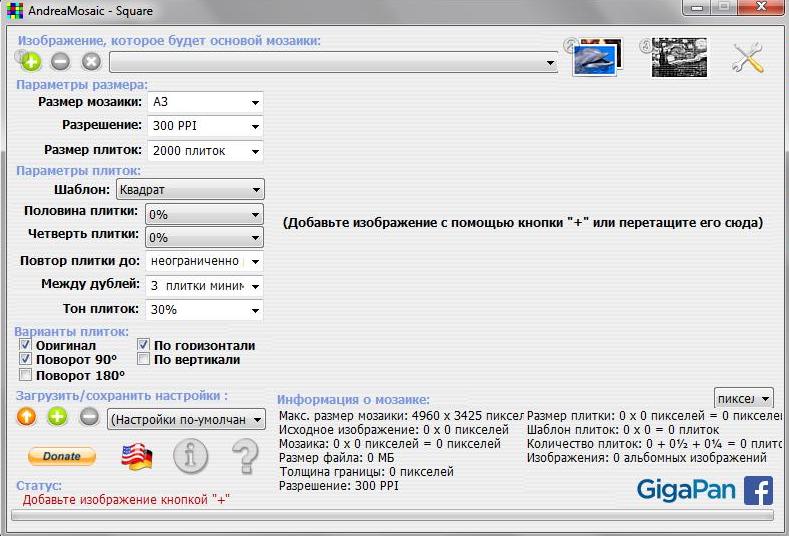Click the AndreaMosaic title bar app icon
789x536 pixels.
click(x=15, y=11)
